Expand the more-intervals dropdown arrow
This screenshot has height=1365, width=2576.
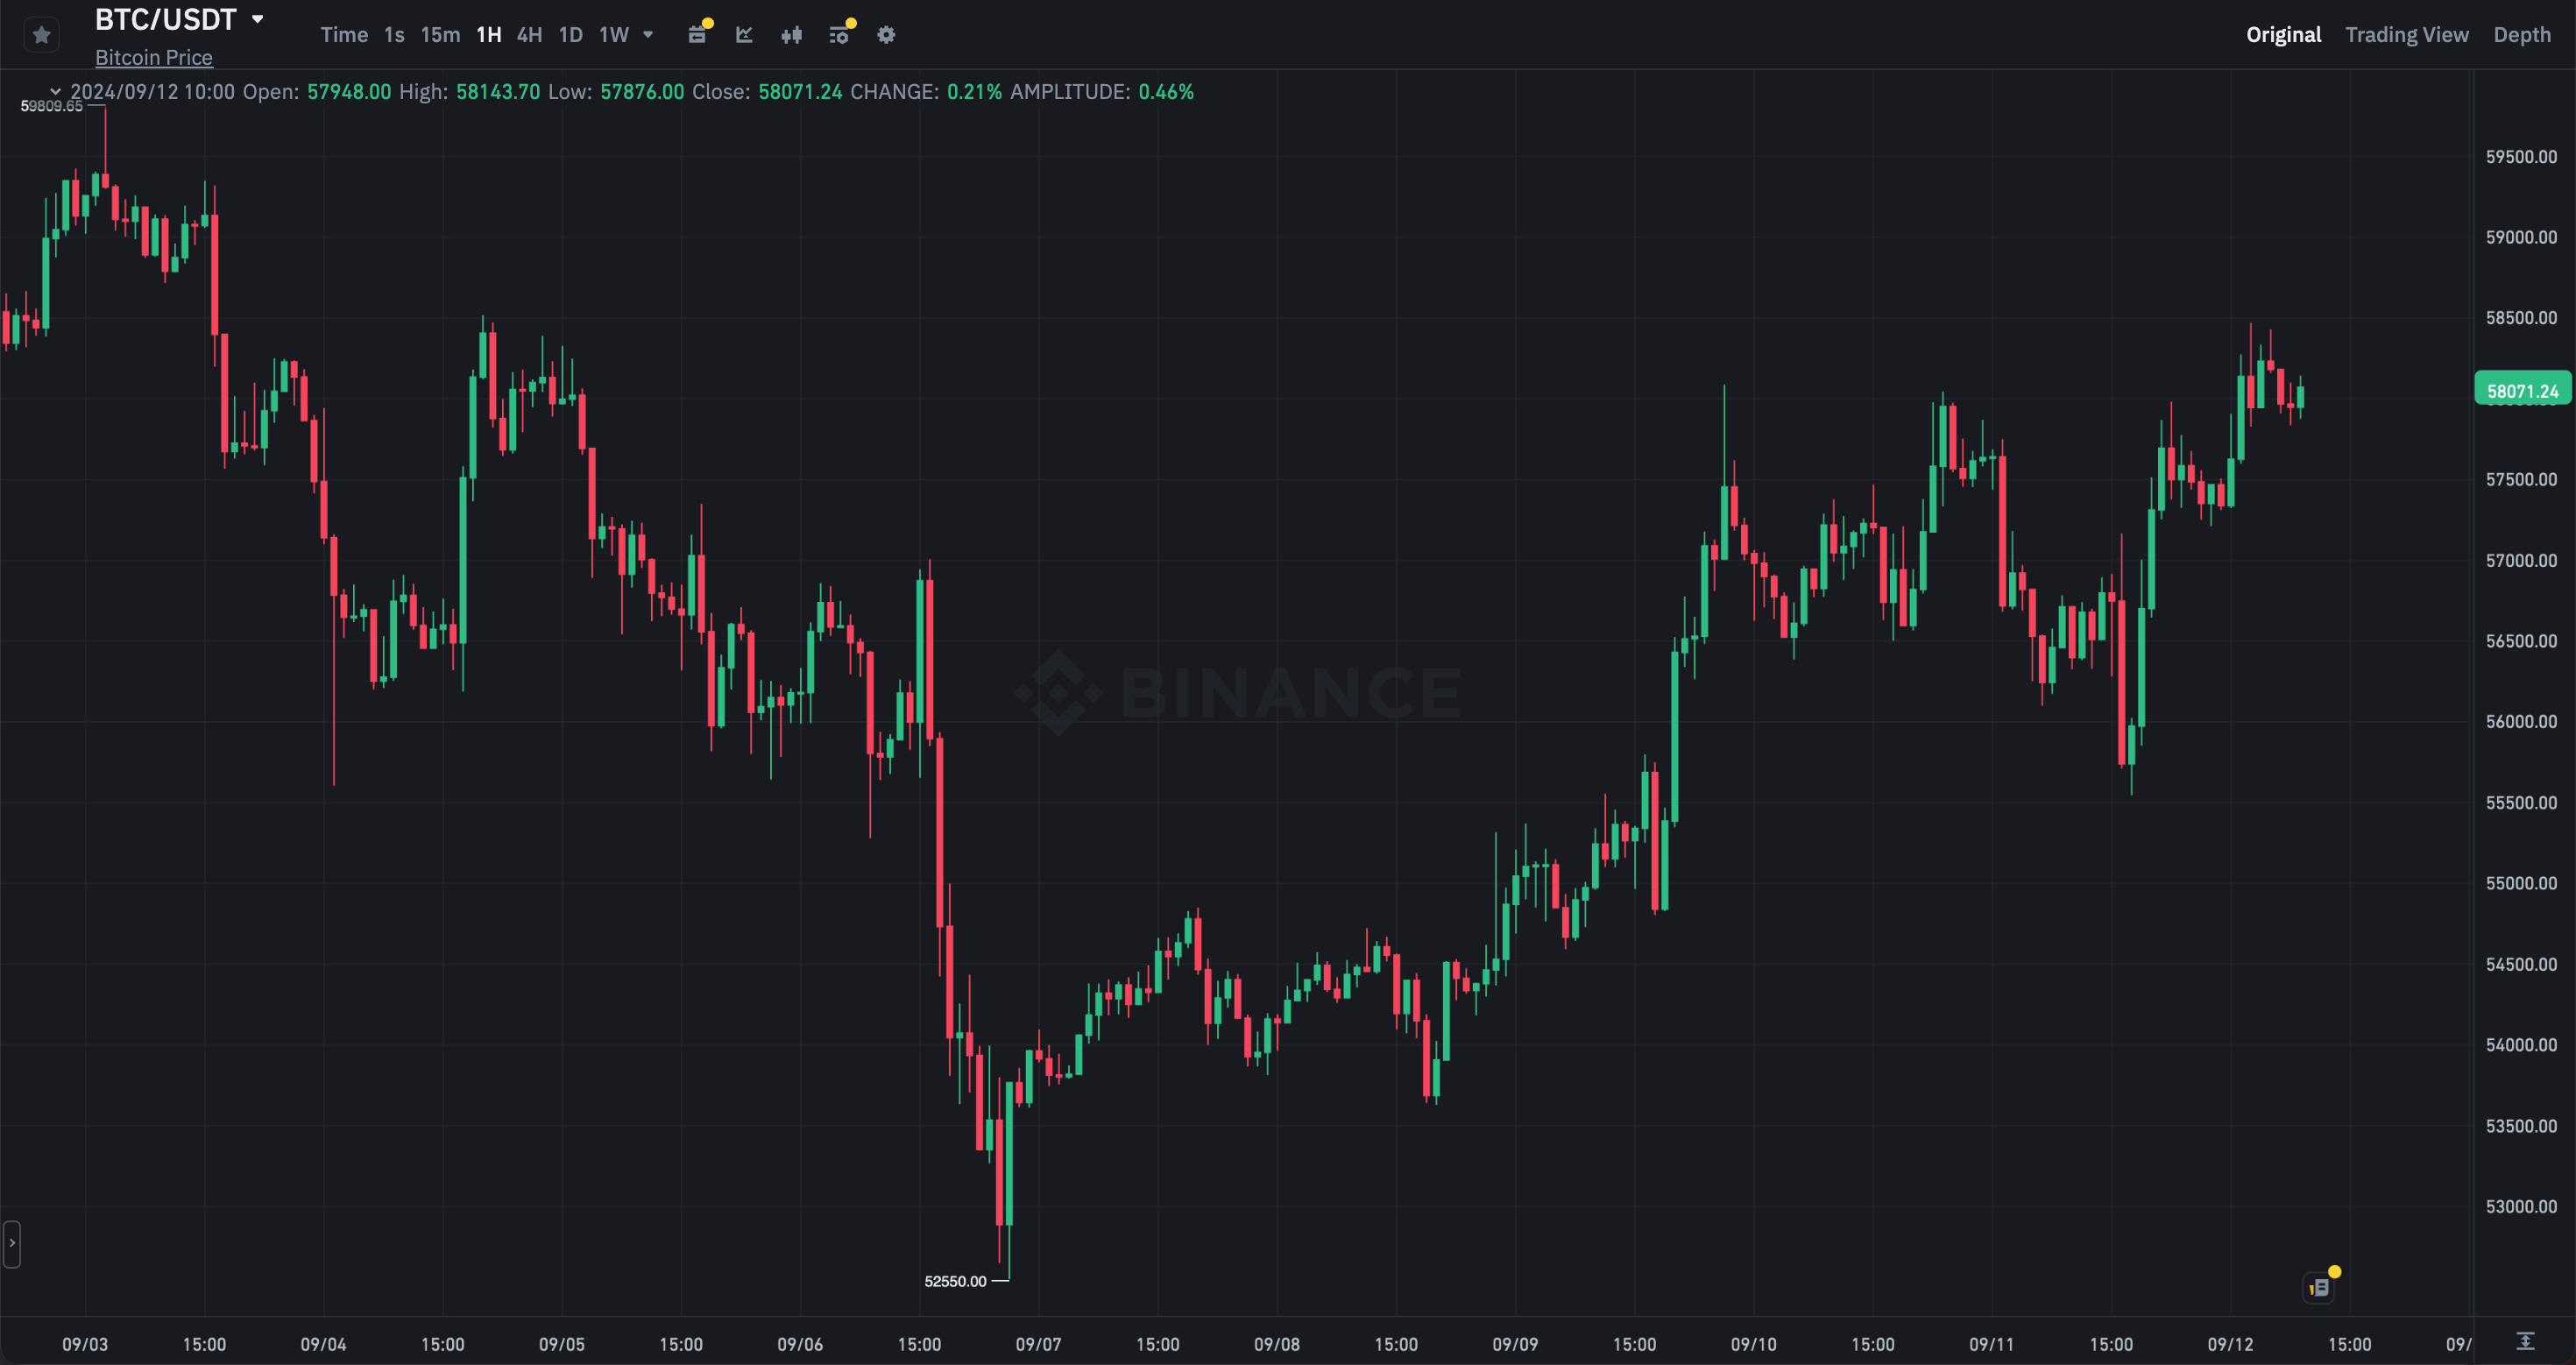point(648,35)
